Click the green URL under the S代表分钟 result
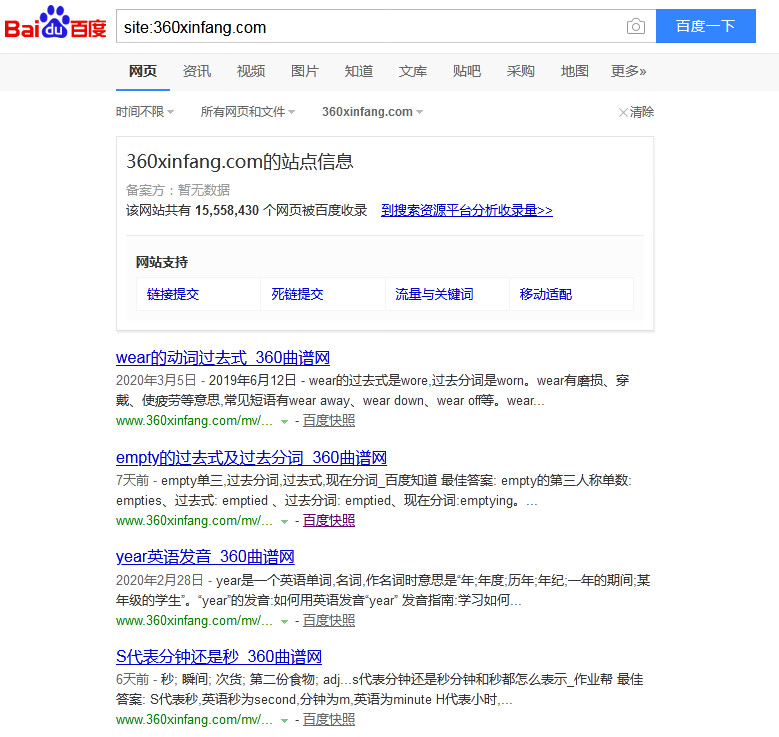This screenshot has width=779, height=737. coord(194,720)
